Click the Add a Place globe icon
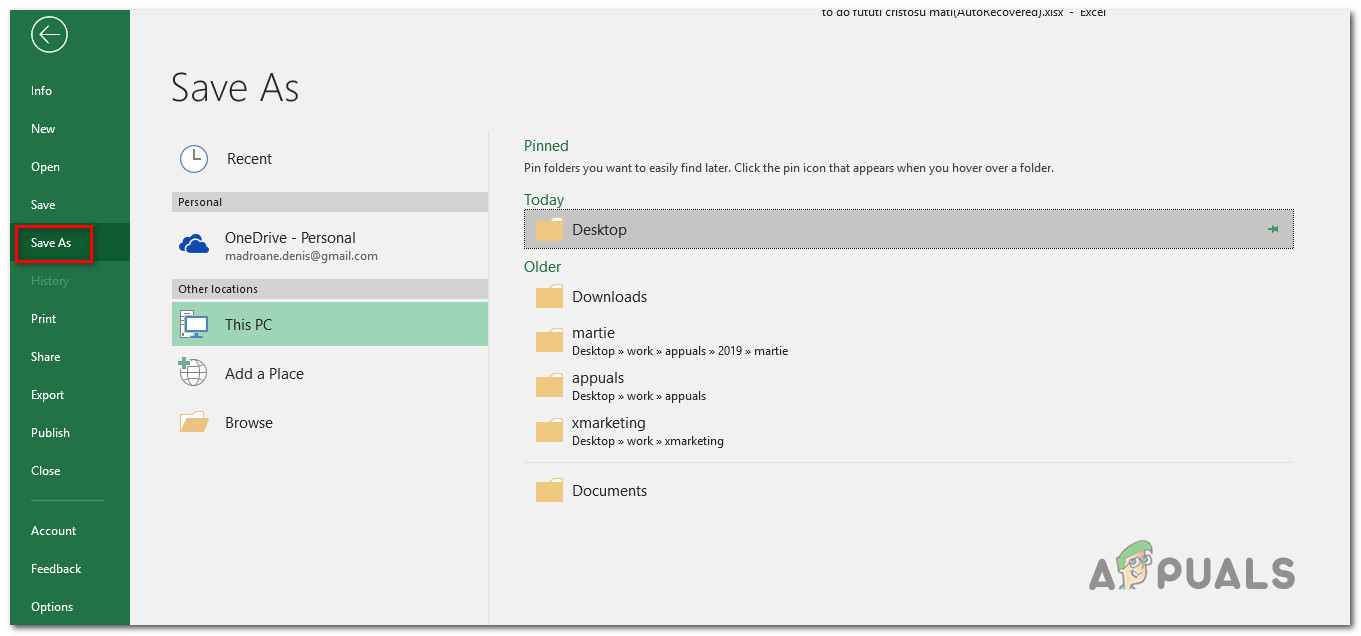 tap(194, 373)
